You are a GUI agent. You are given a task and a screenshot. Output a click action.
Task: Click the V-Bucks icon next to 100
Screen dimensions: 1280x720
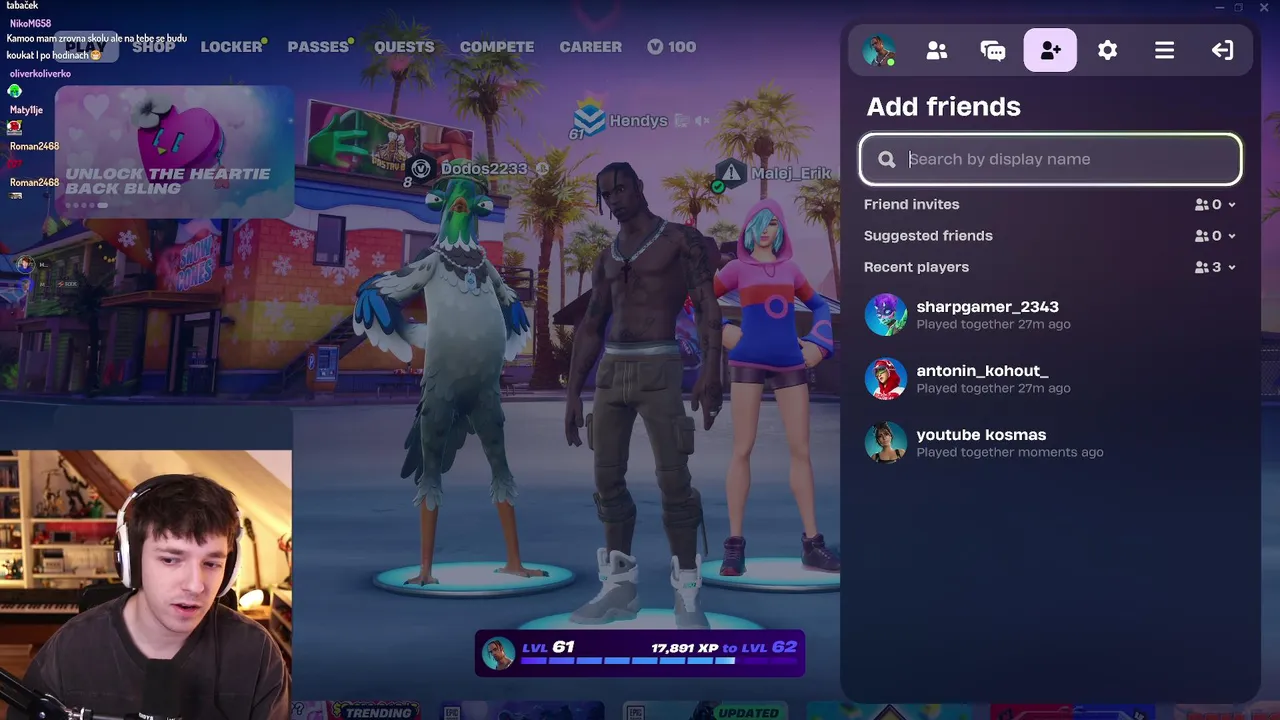(x=655, y=47)
